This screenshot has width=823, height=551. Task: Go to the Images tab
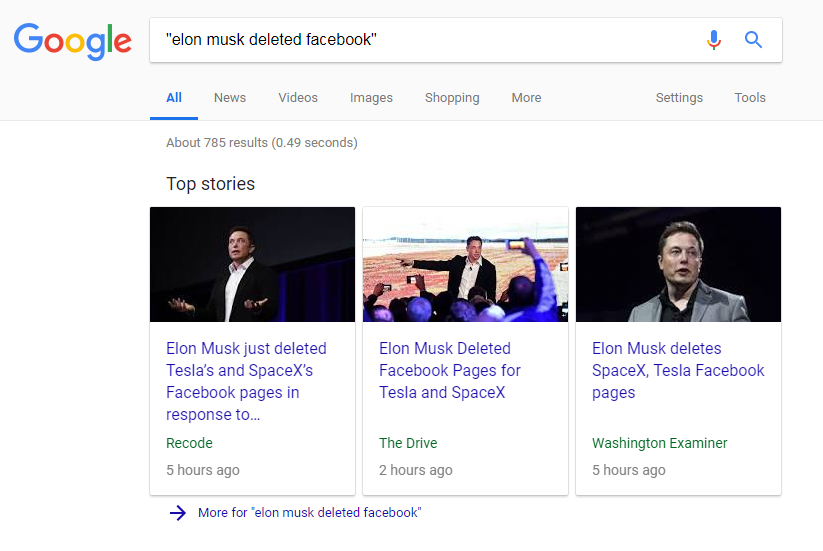pyautogui.click(x=371, y=98)
